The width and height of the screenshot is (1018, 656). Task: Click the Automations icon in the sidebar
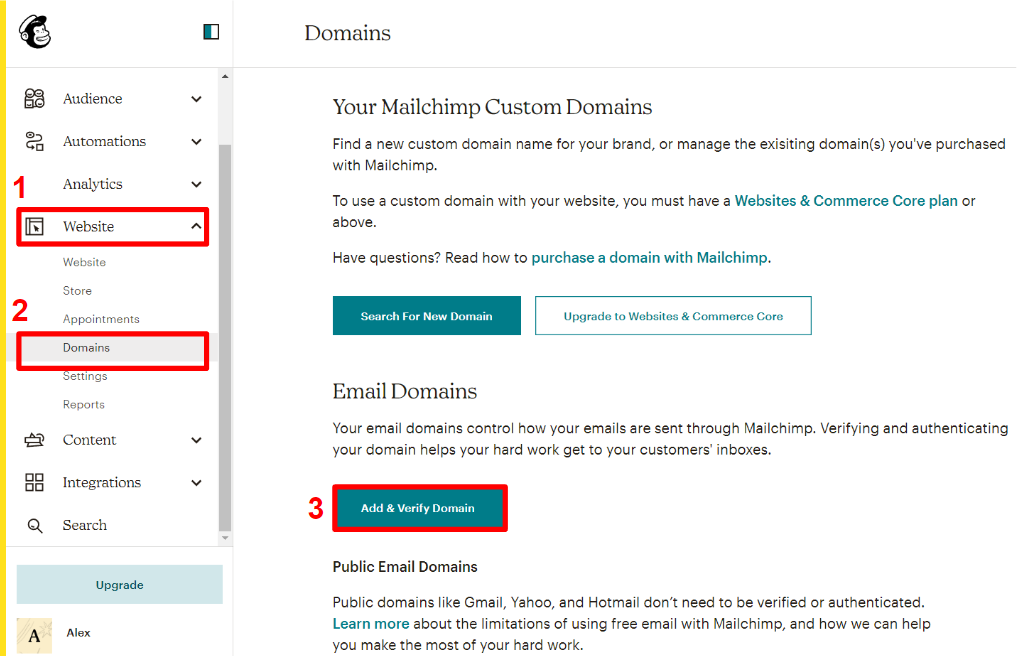(x=34, y=141)
